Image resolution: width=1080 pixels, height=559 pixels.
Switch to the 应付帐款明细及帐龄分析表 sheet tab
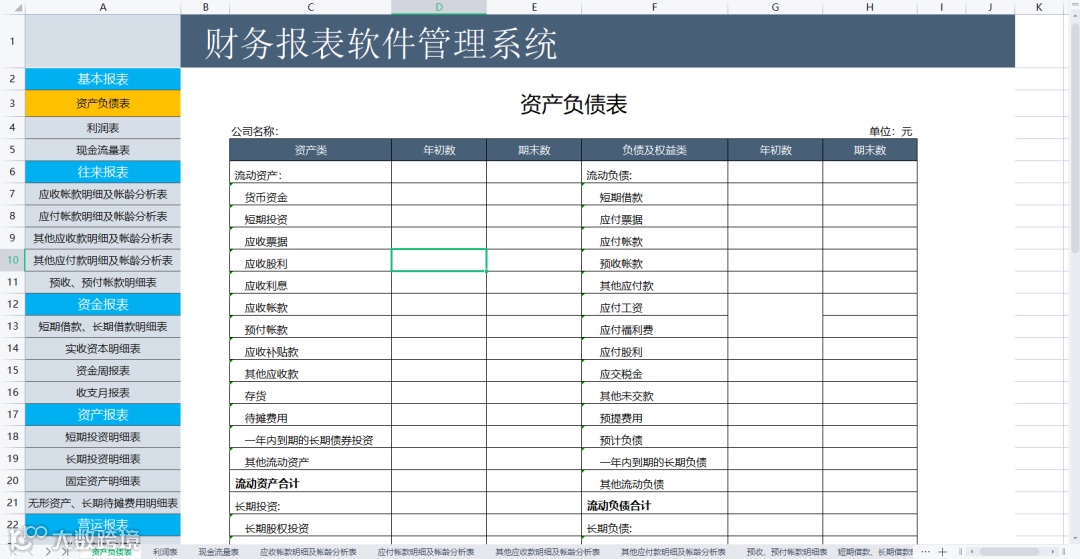tap(426, 552)
